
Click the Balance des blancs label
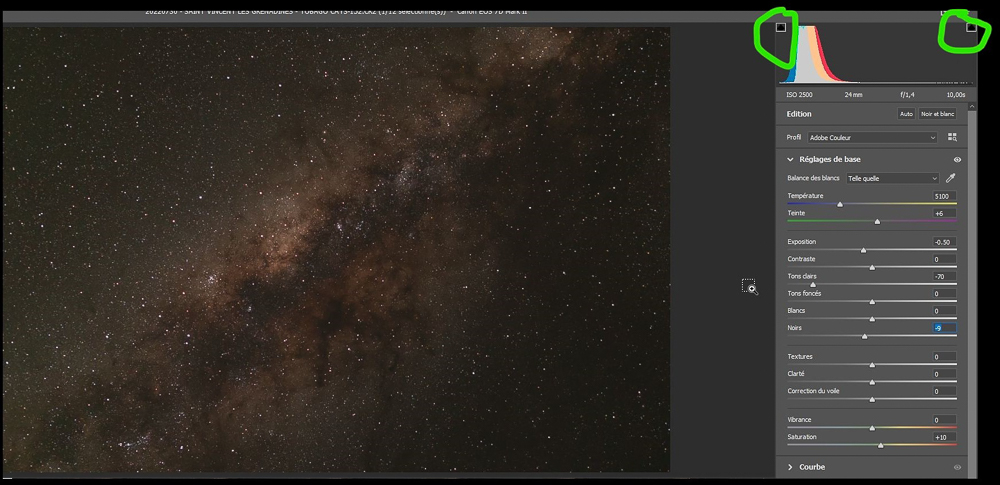tap(813, 178)
